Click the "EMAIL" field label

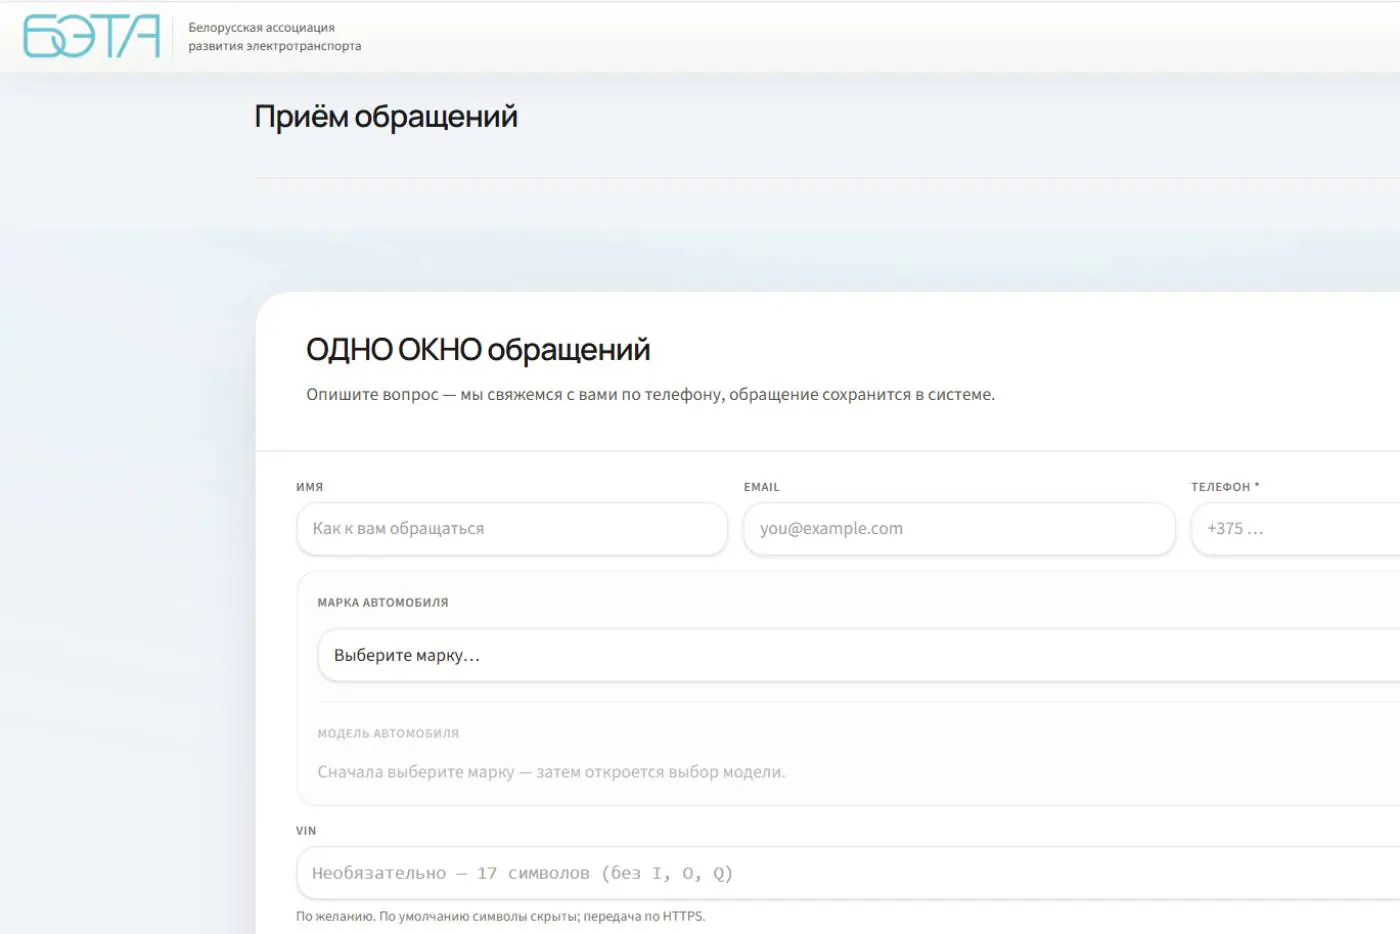click(762, 487)
